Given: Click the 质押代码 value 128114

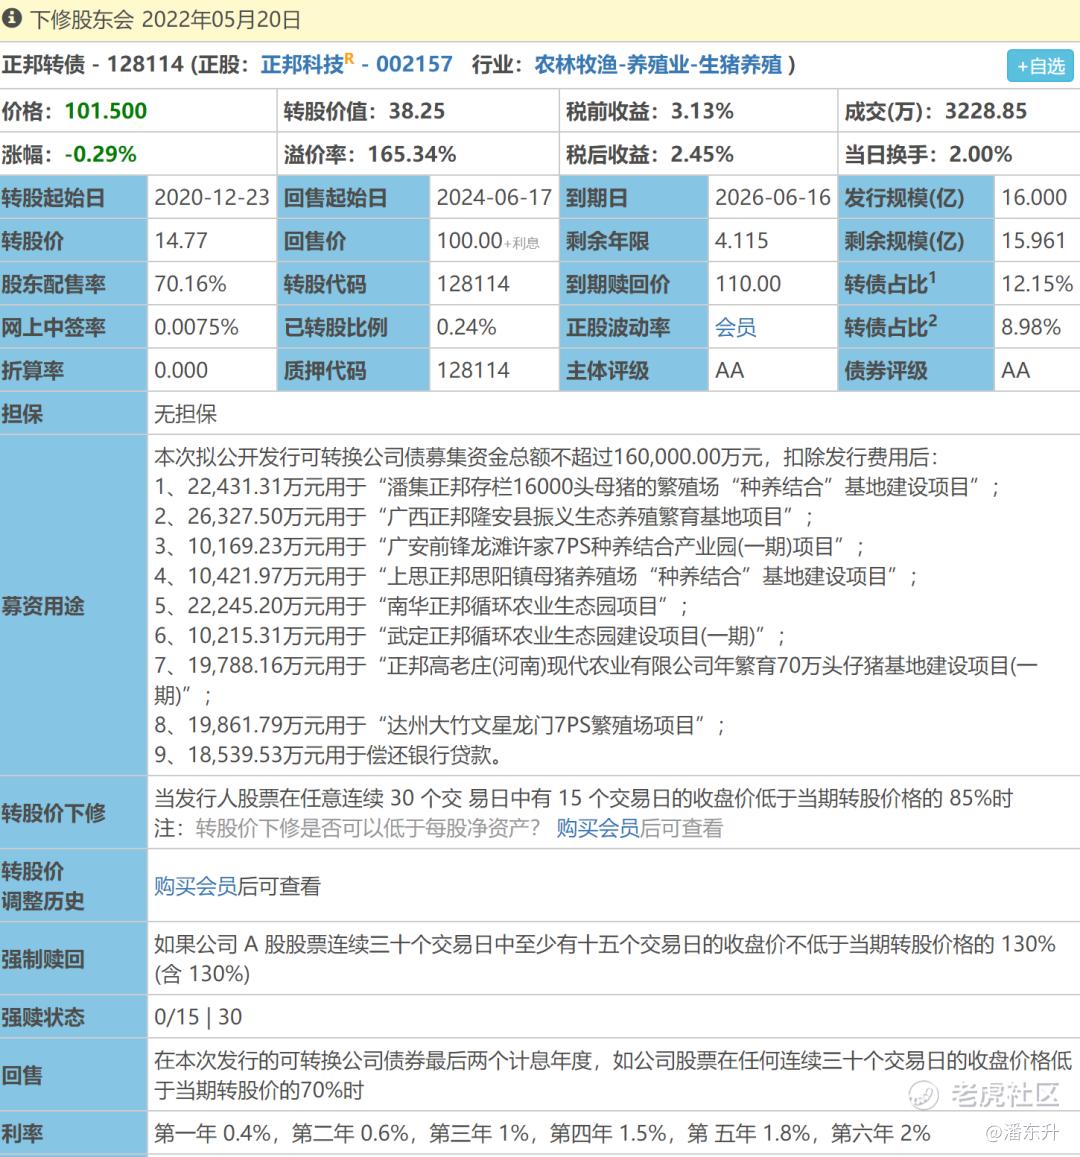Looking at the screenshot, I should [473, 370].
